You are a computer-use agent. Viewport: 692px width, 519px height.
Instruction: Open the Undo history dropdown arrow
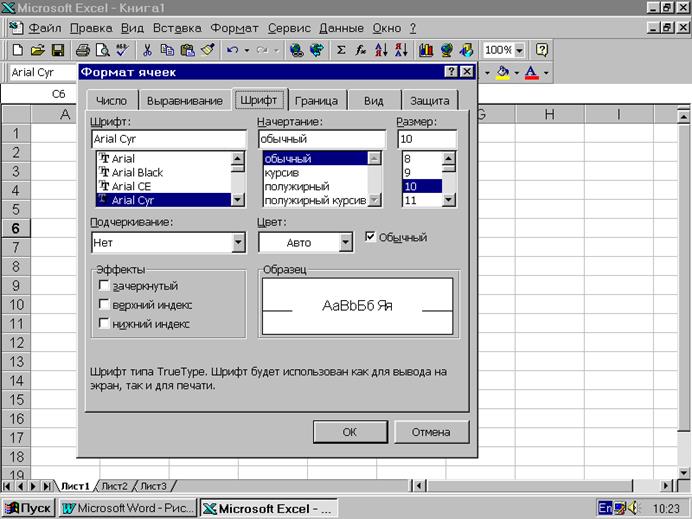[247, 50]
